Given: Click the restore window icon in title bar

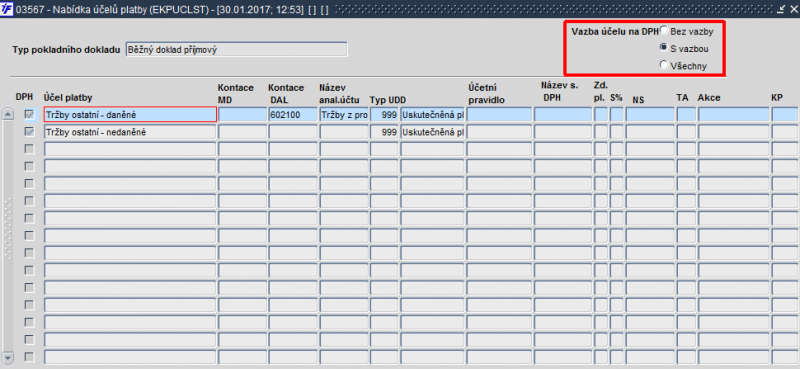Looking at the screenshot, I should [782, 9].
